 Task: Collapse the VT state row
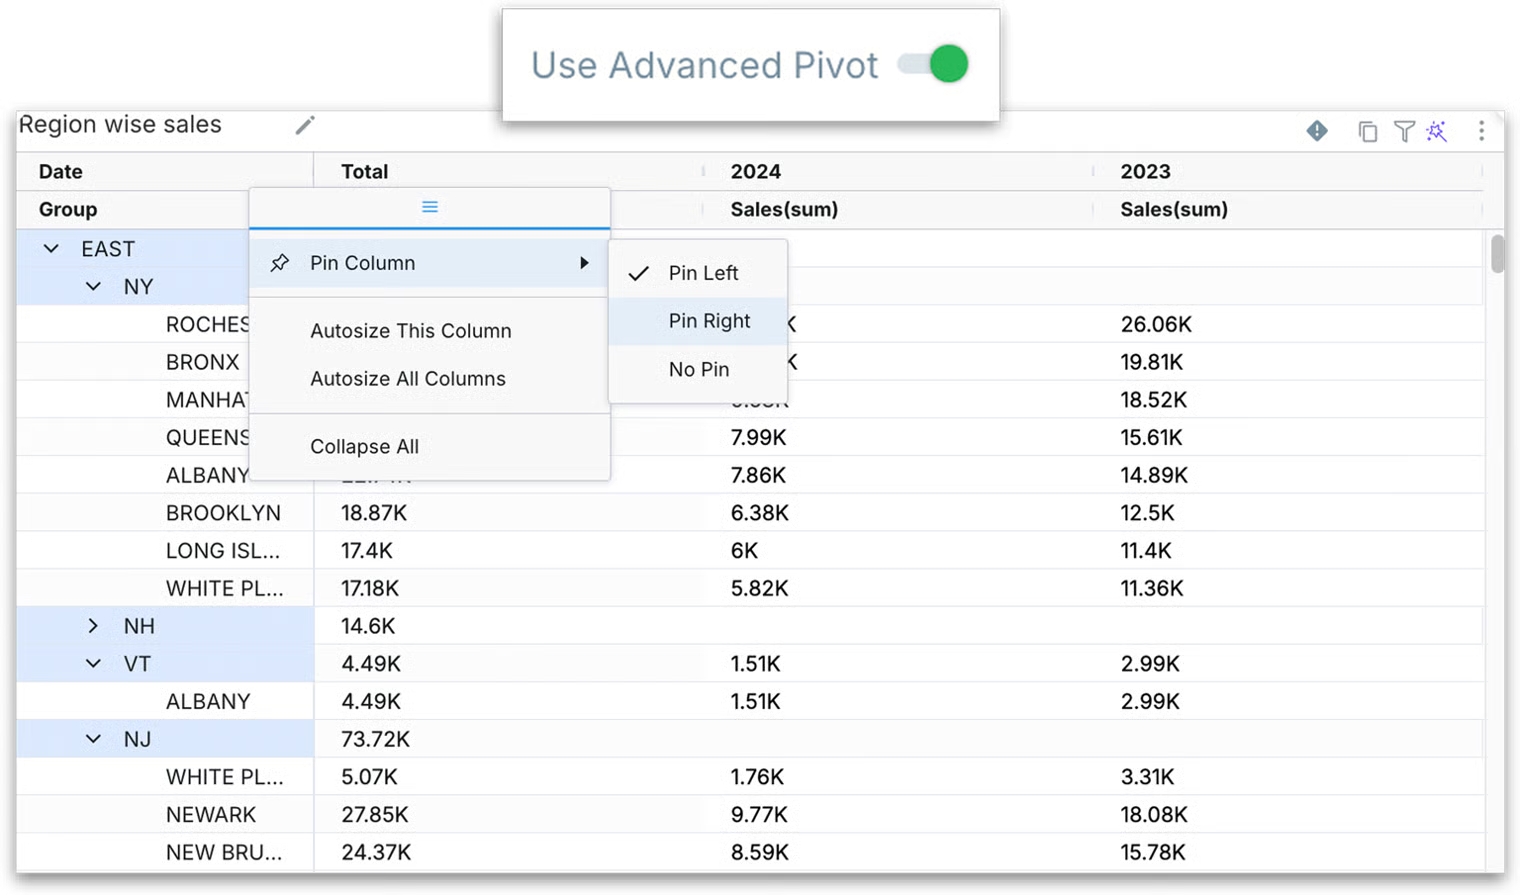[x=93, y=664]
